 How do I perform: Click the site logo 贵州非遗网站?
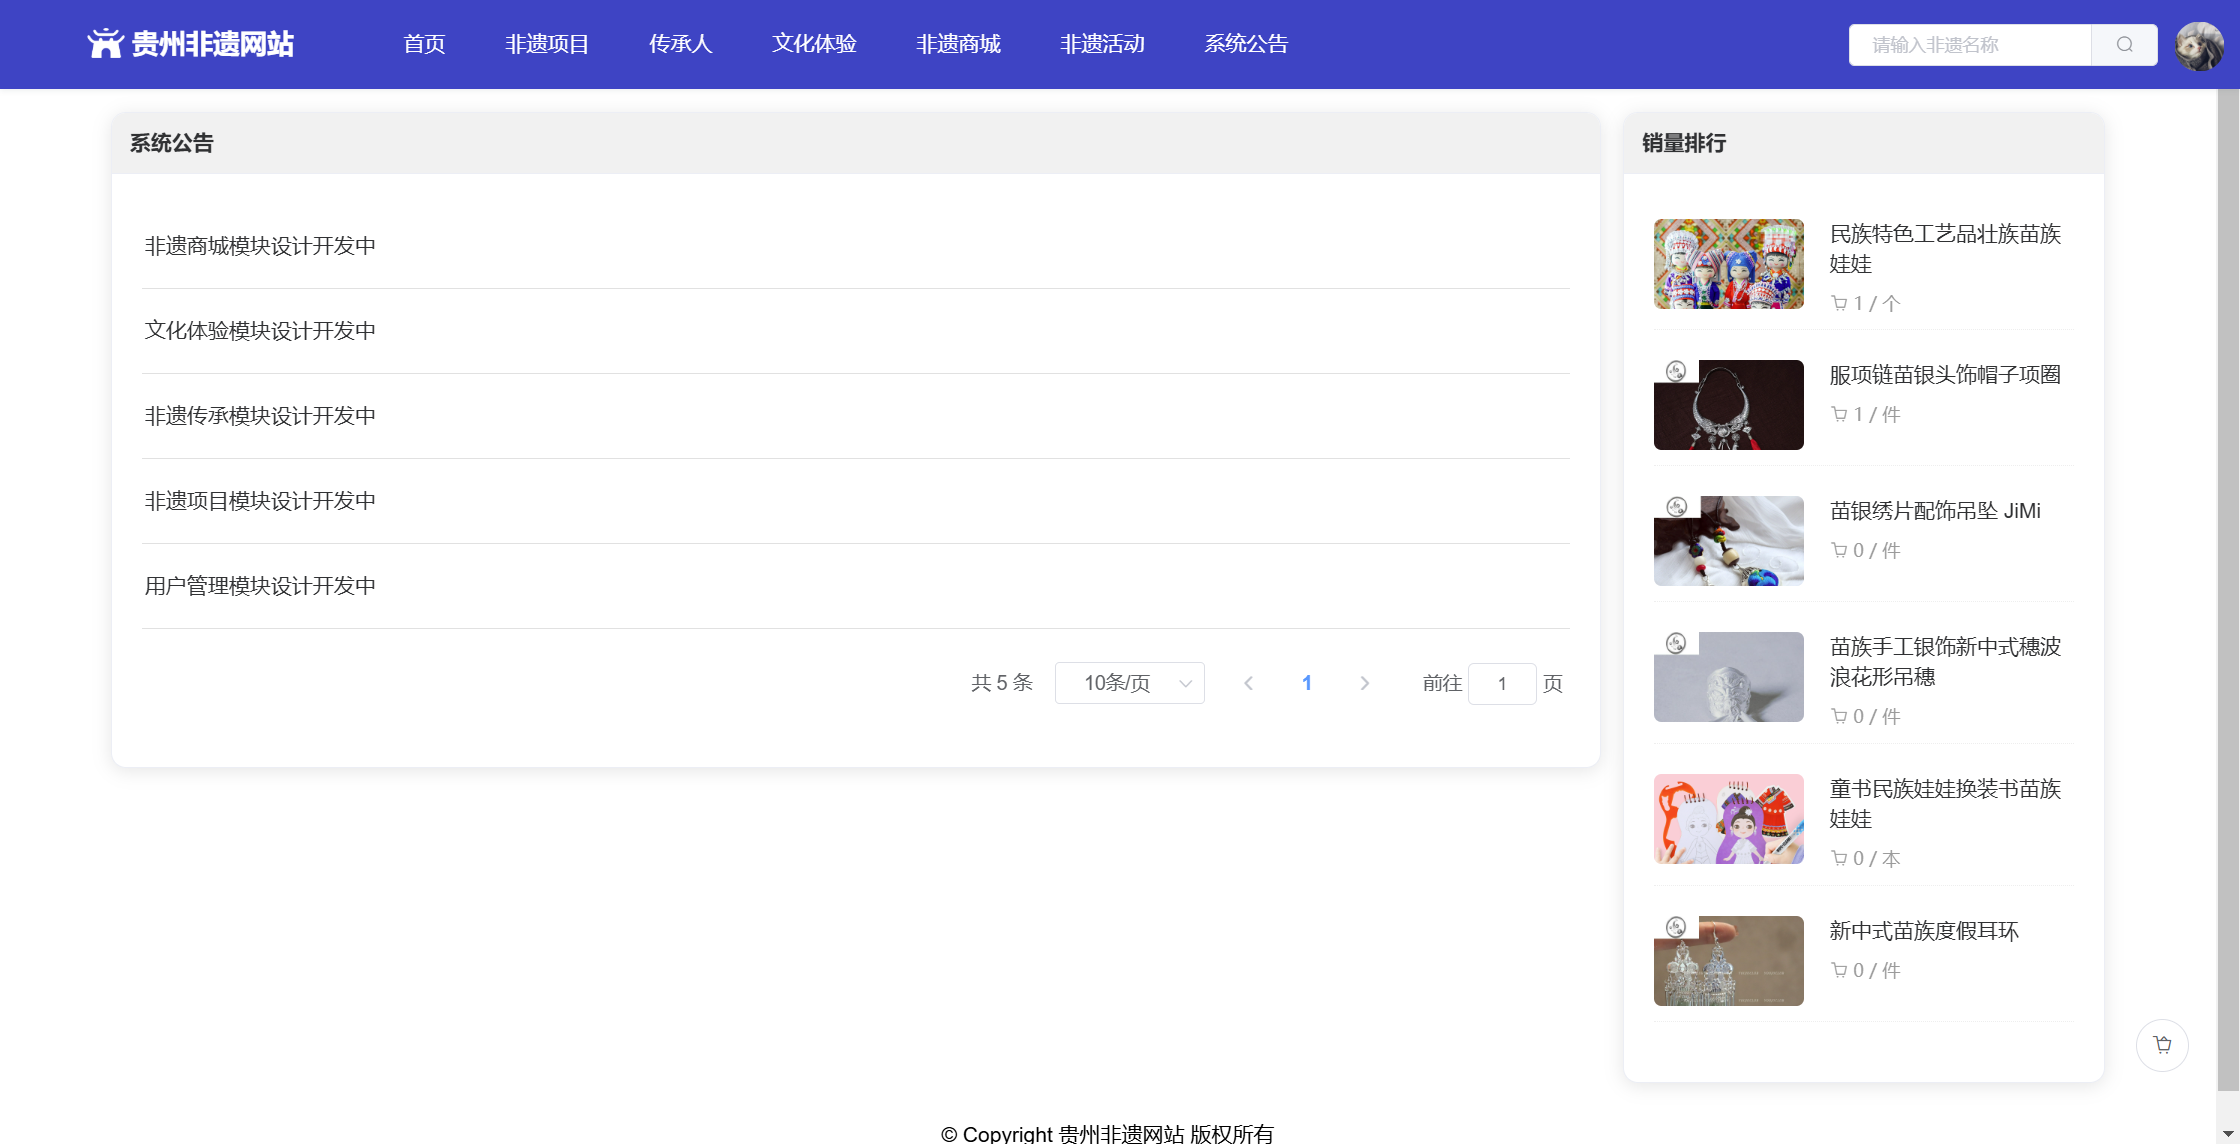190,44
